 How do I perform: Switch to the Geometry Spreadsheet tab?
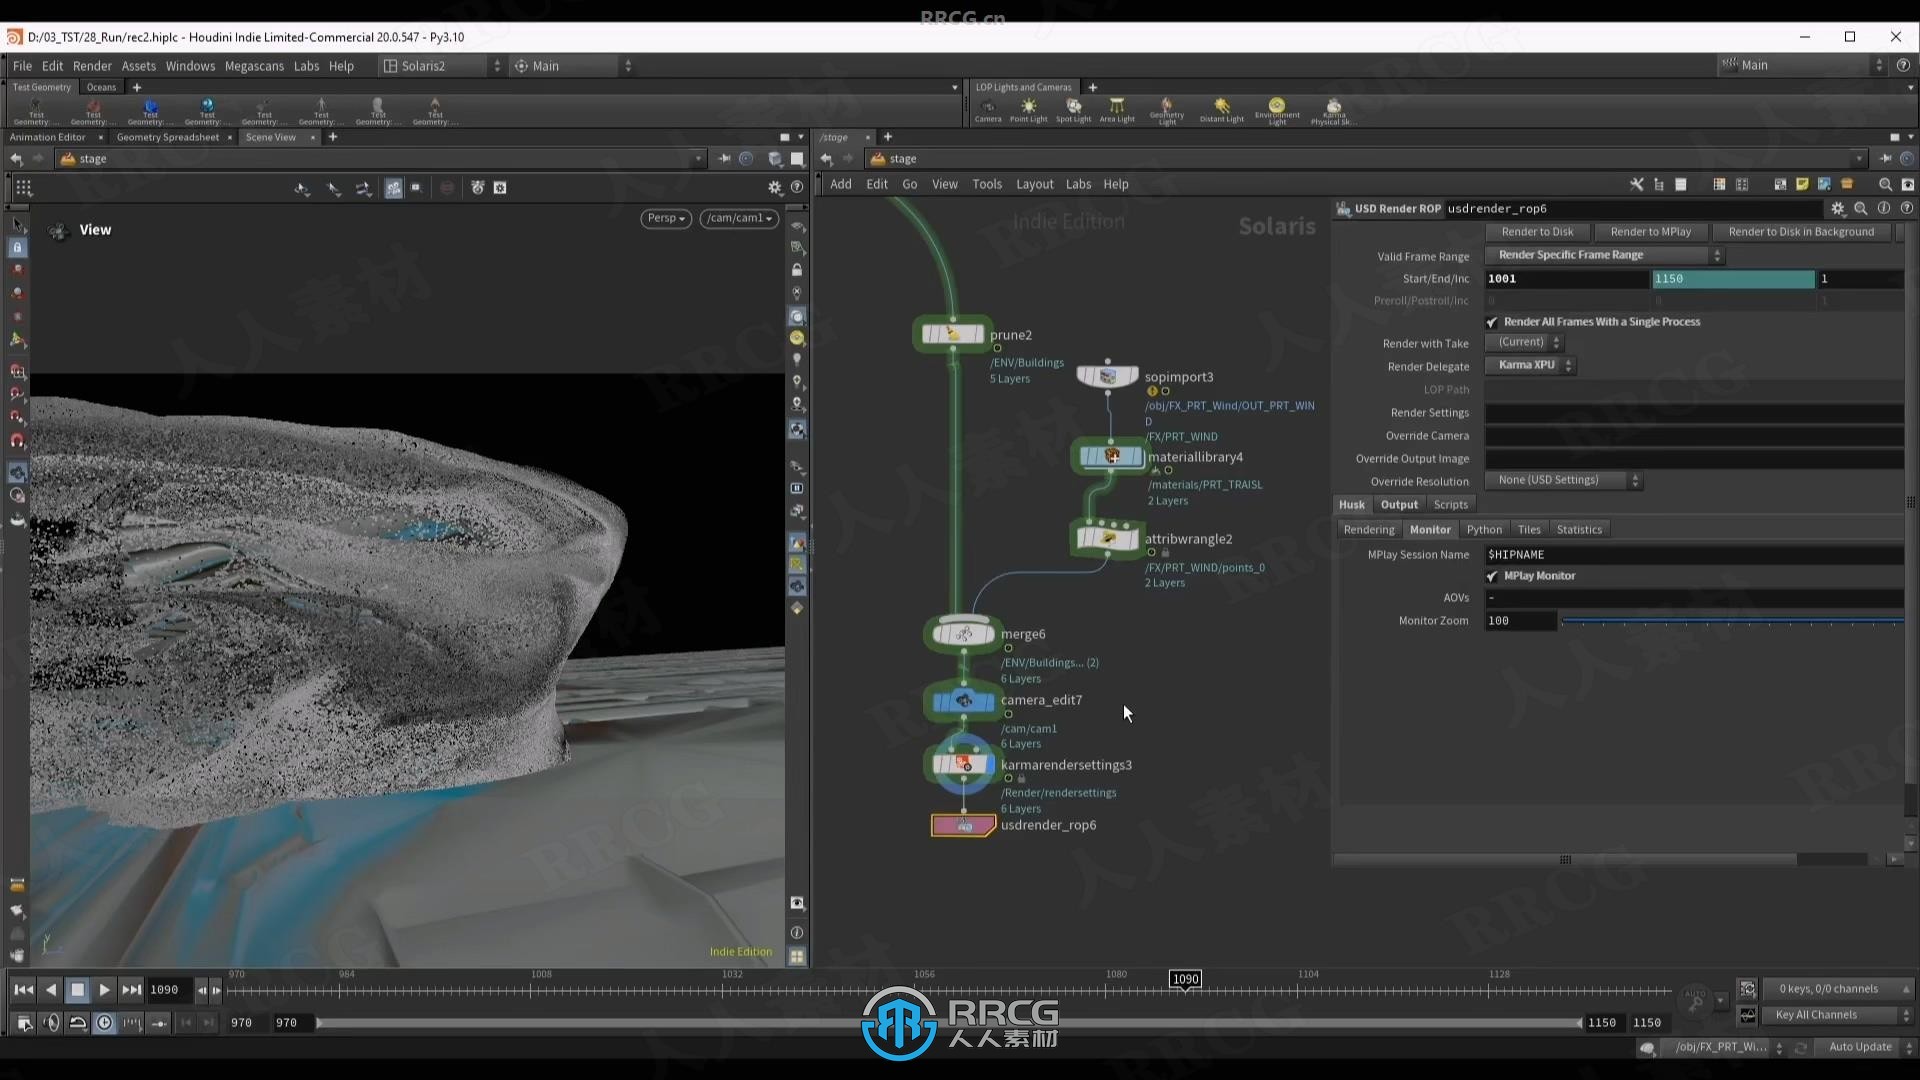[168, 137]
